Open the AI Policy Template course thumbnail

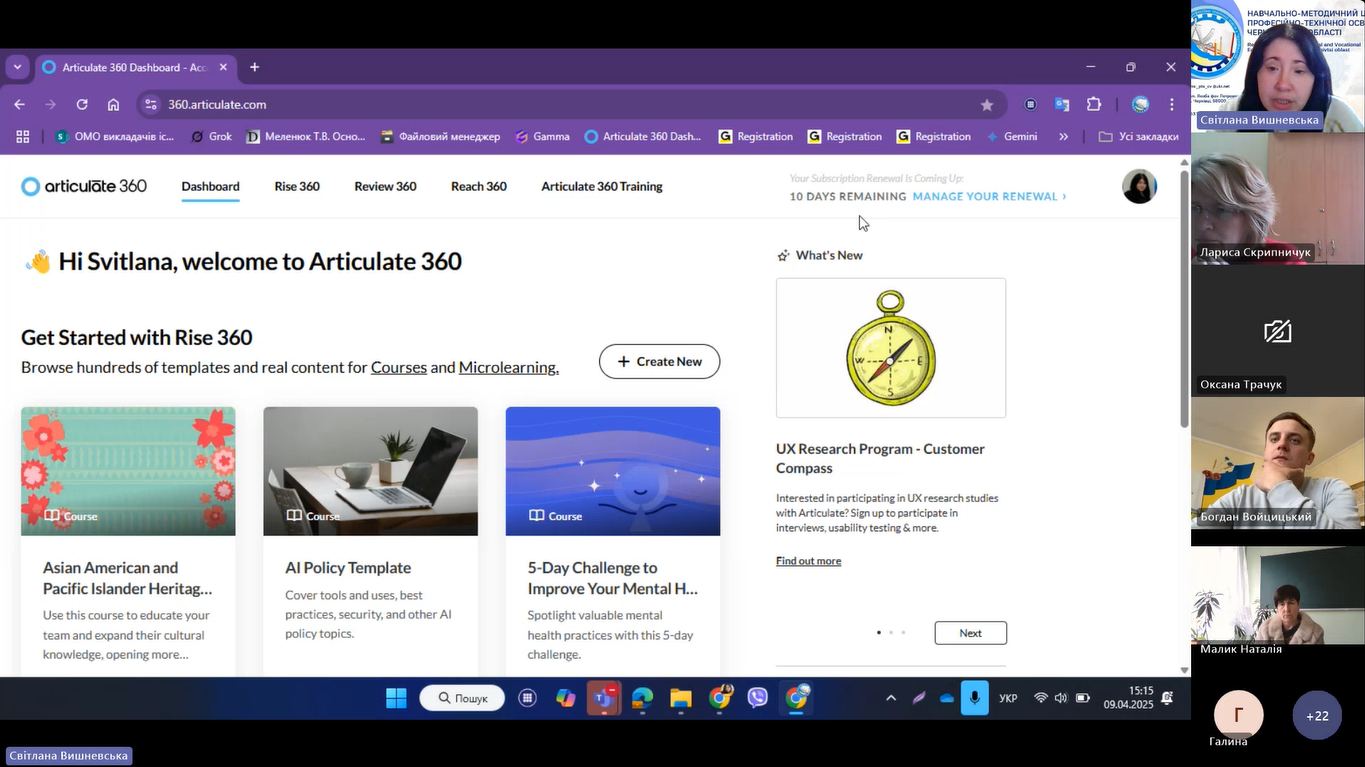370,471
